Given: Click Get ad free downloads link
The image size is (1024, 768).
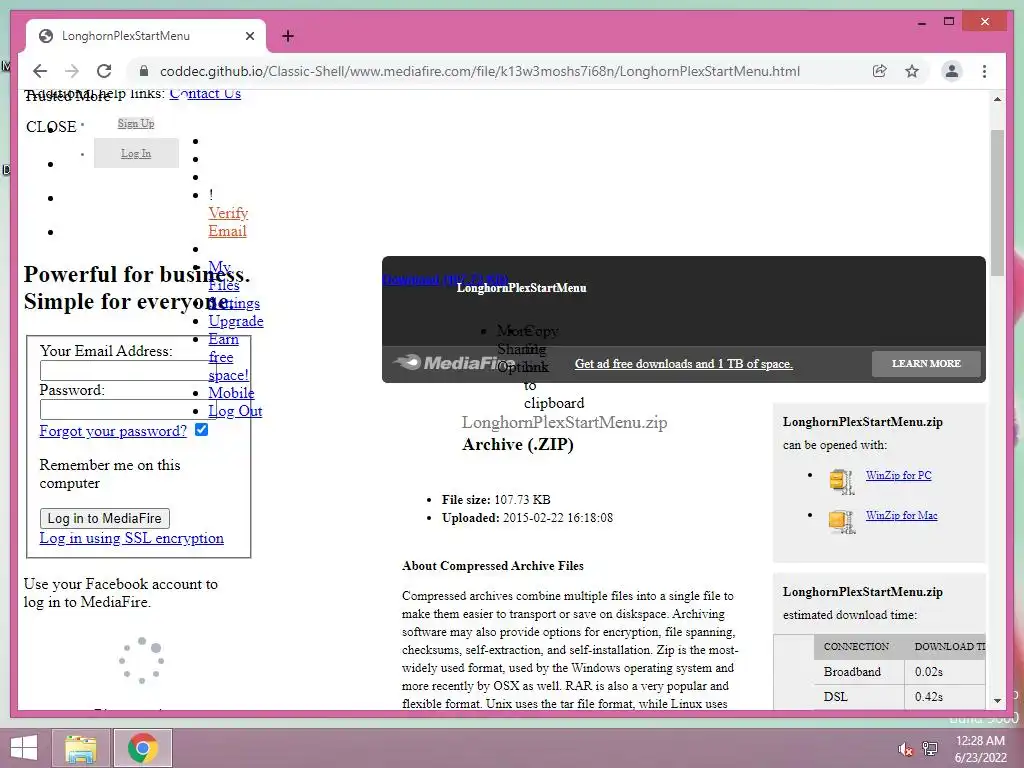Looking at the screenshot, I should [x=684, y=364].
